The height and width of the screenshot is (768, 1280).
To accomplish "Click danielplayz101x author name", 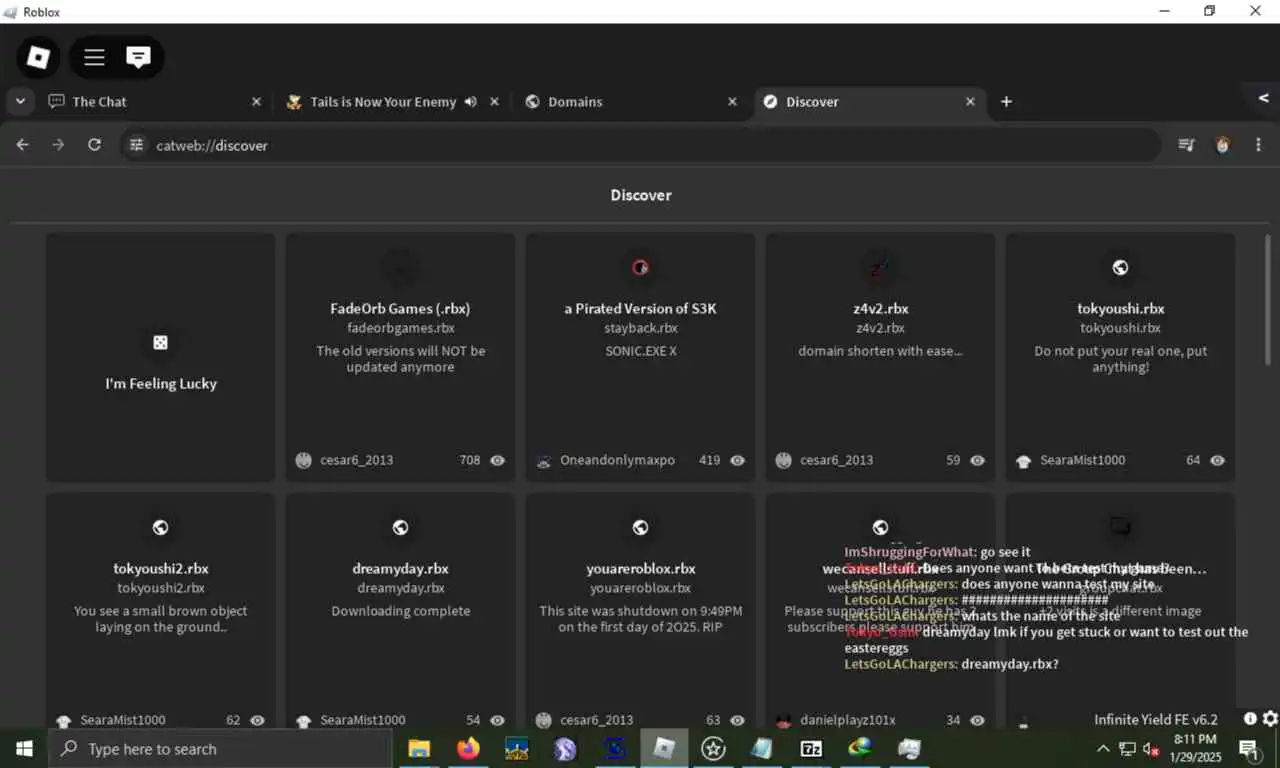I will pyautogui.click(x=848, y=720).
